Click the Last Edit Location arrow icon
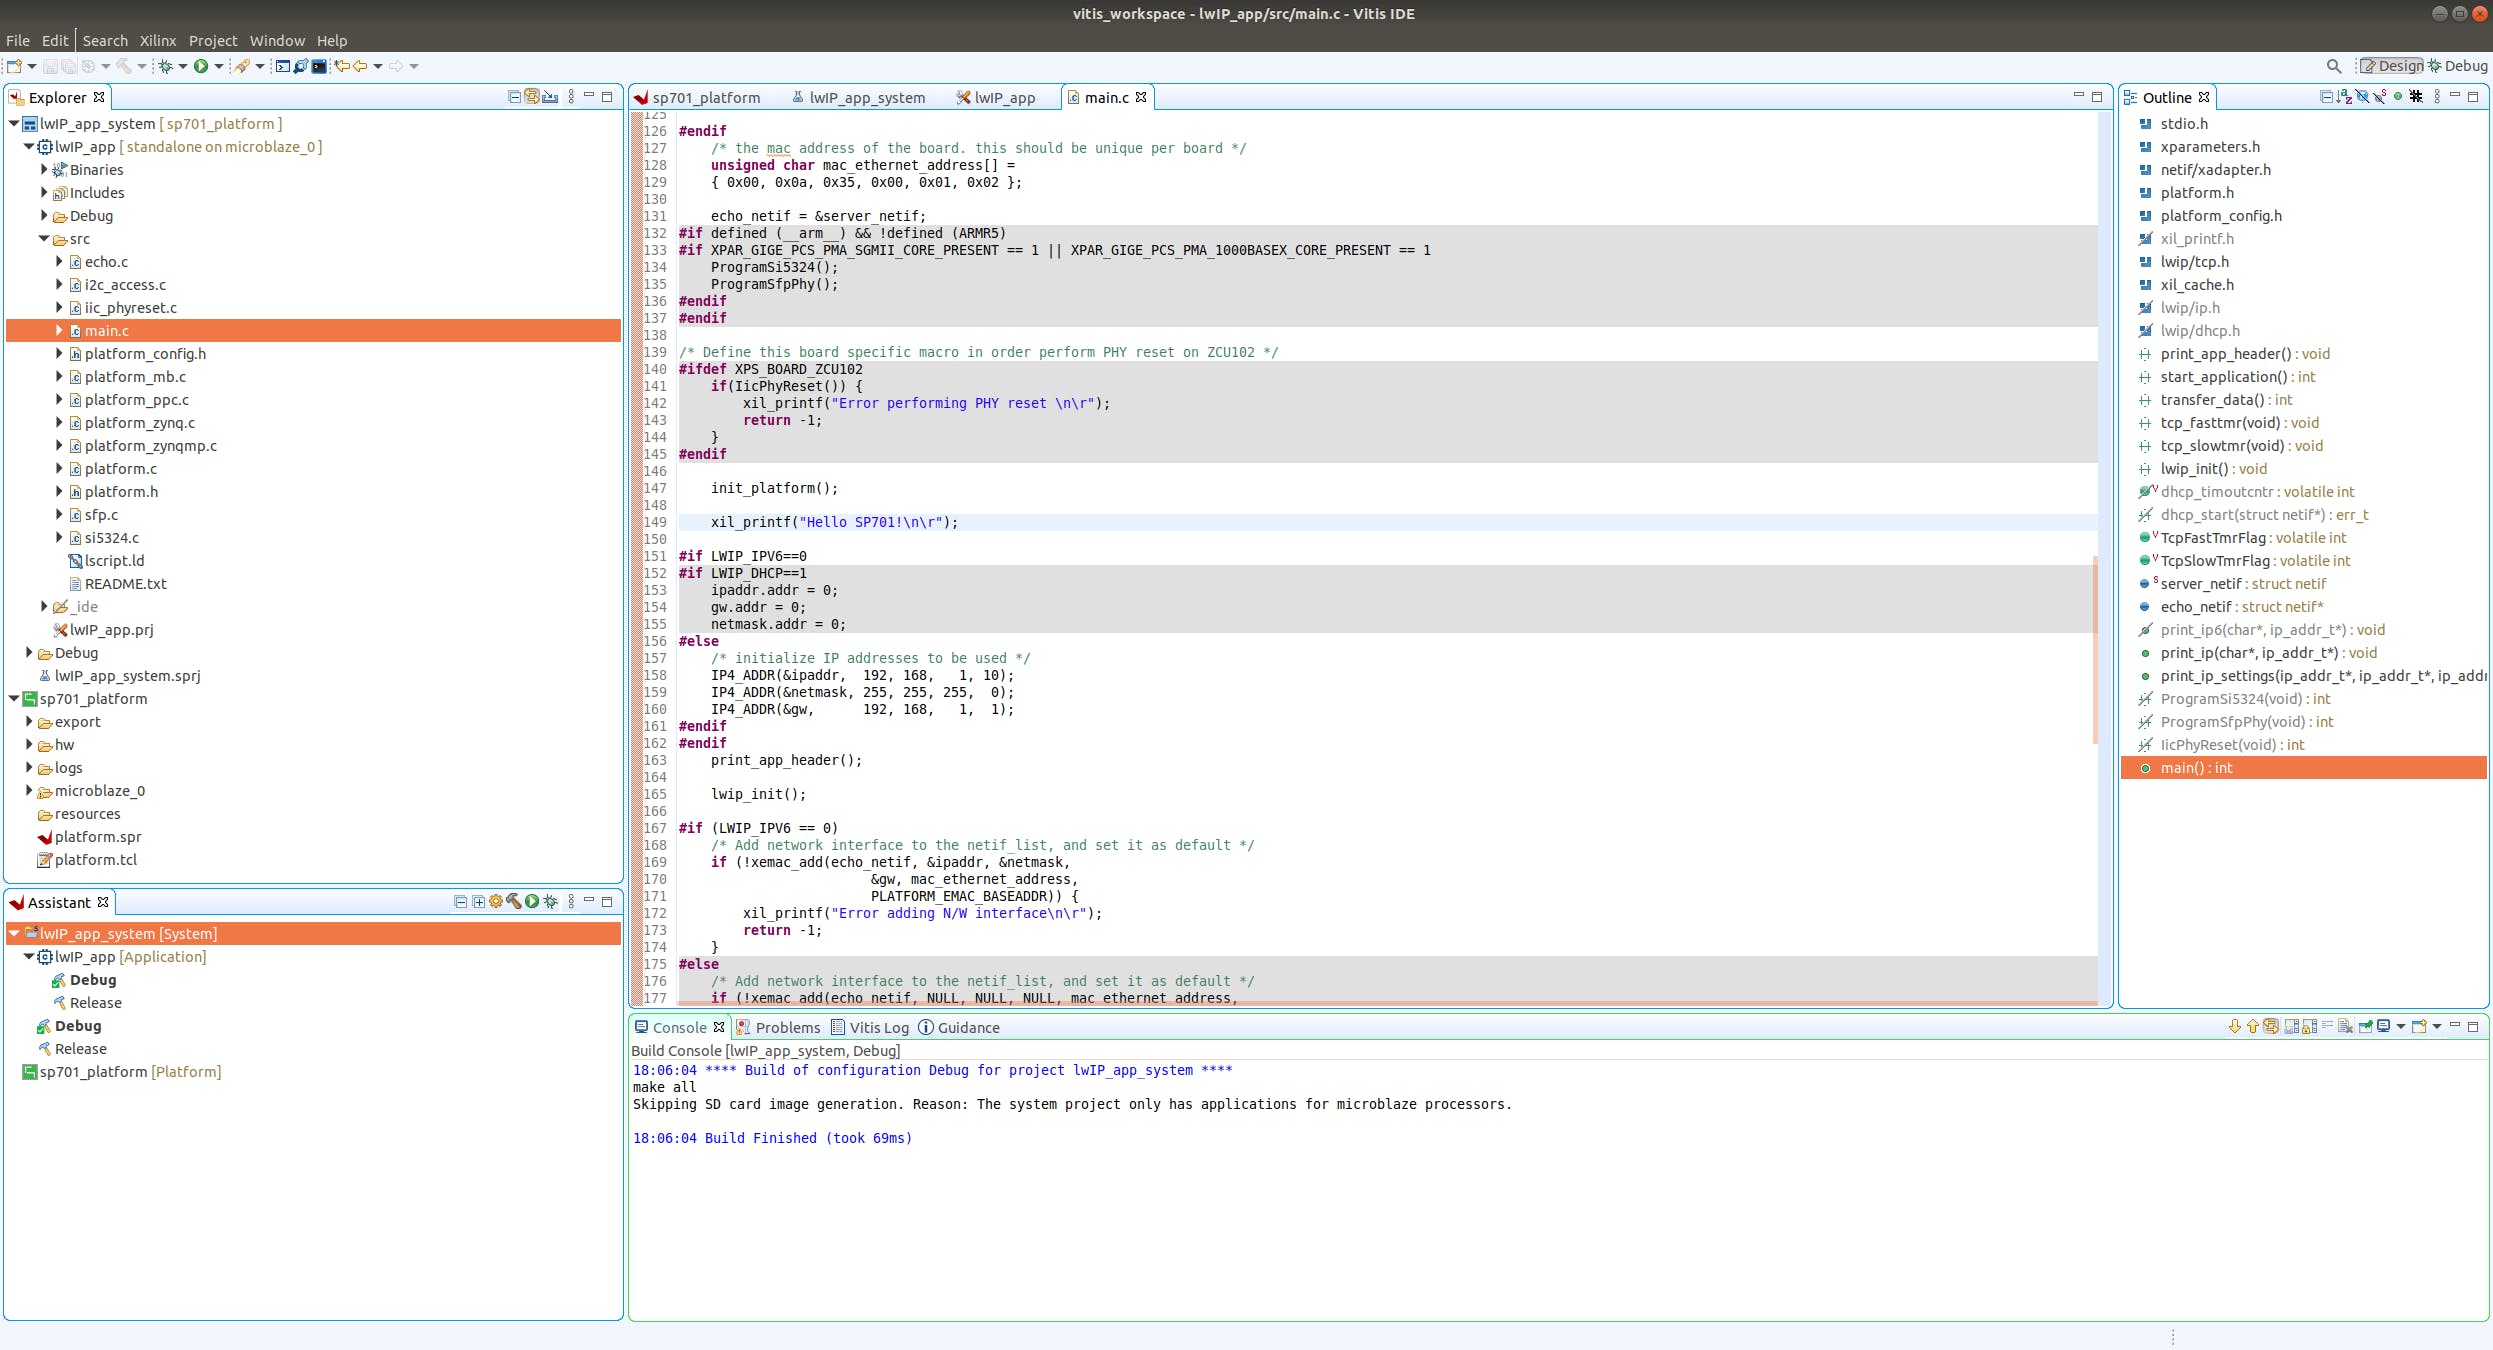 coord(342,67)
